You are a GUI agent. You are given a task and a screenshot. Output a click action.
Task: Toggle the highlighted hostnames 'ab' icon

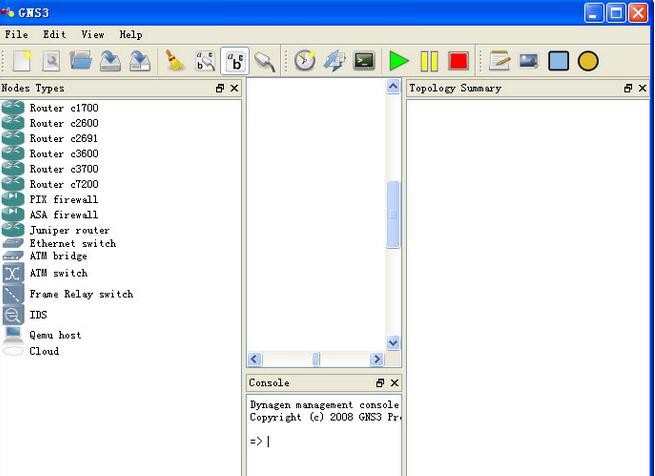235,61
